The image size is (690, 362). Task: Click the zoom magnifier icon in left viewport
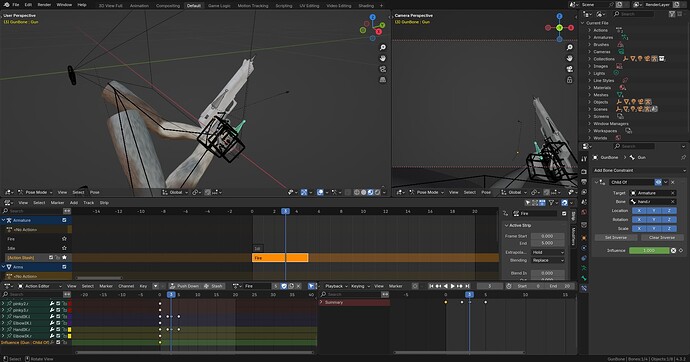click(x=383, y=48)
